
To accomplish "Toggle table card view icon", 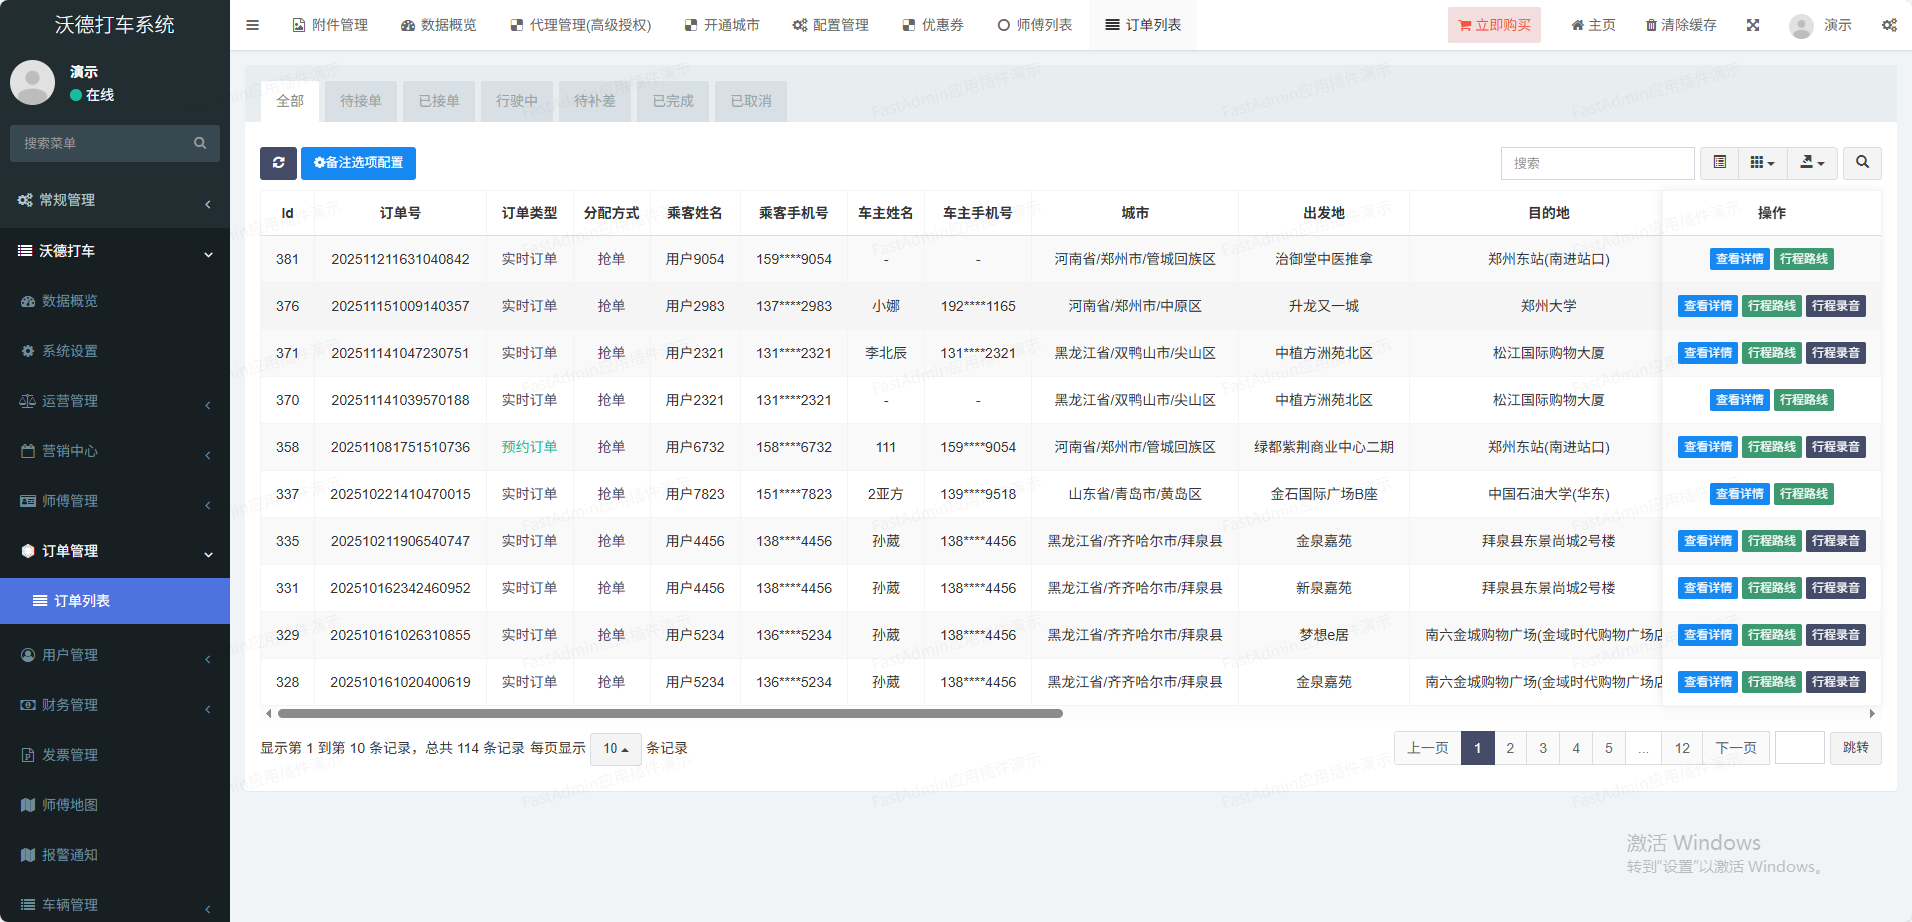I will point(1720,163).
